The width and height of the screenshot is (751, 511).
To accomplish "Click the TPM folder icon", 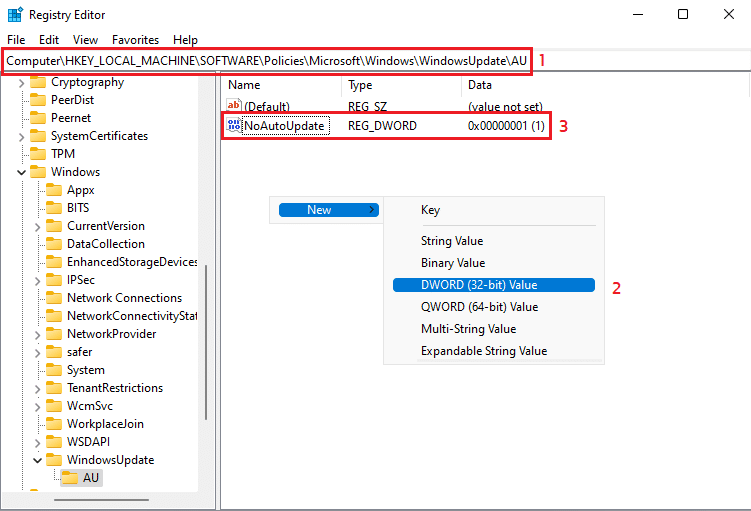I will [38, 154].
